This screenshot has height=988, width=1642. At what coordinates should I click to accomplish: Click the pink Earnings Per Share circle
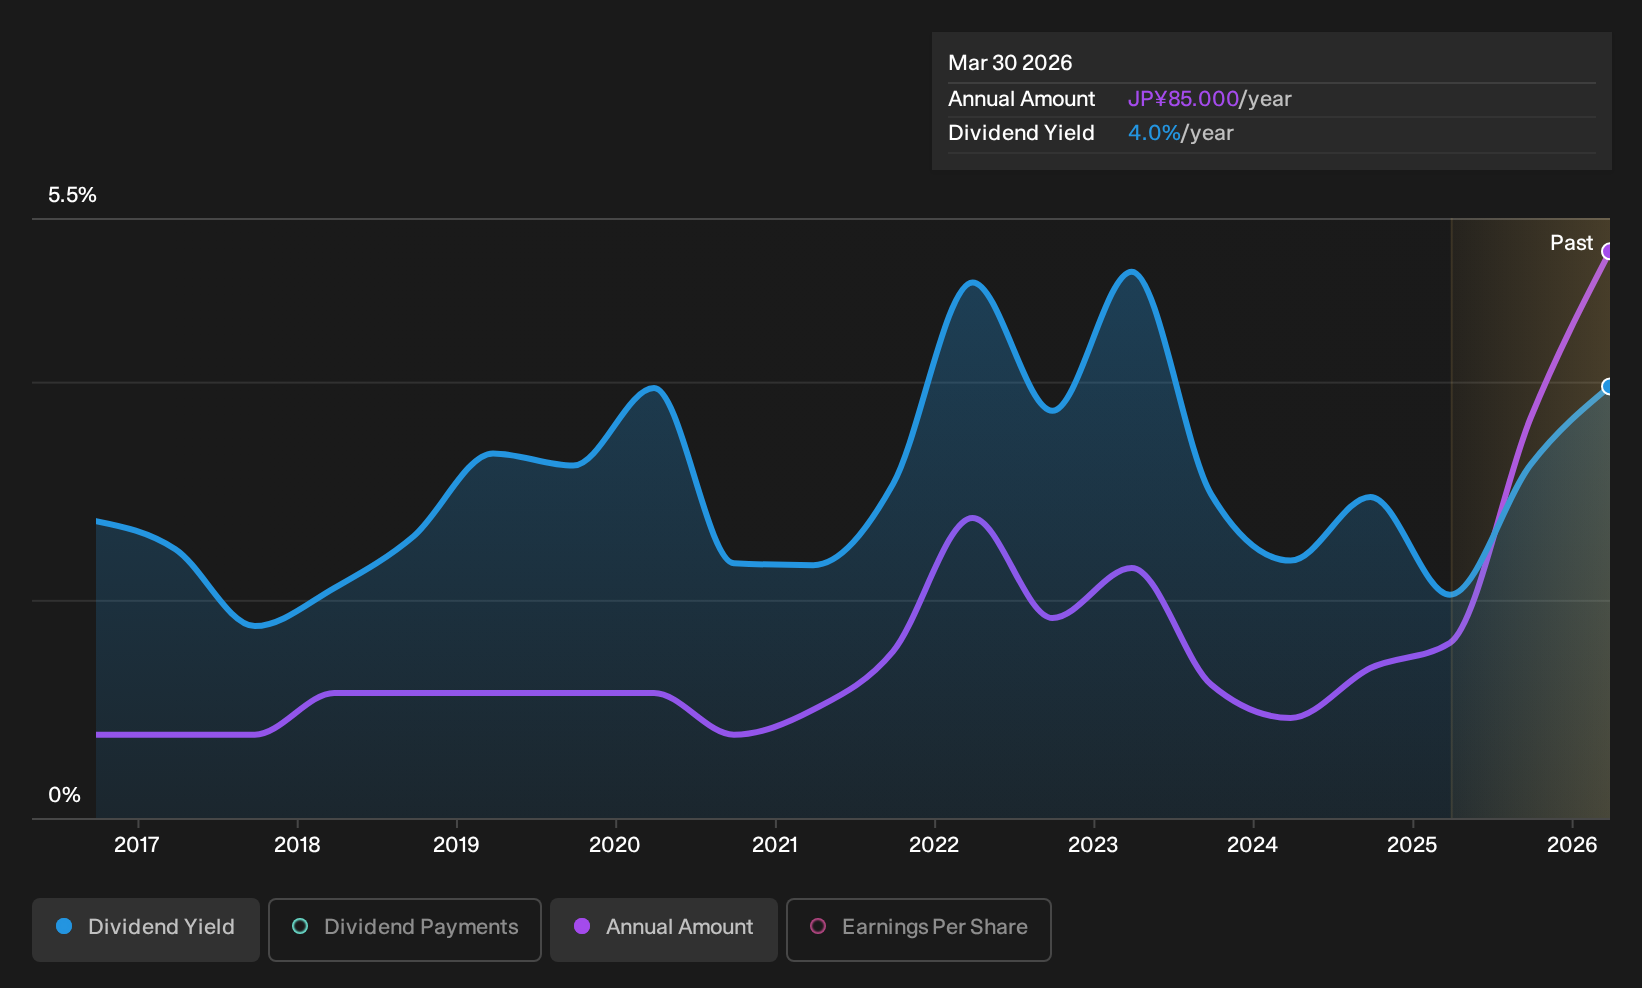818,927
